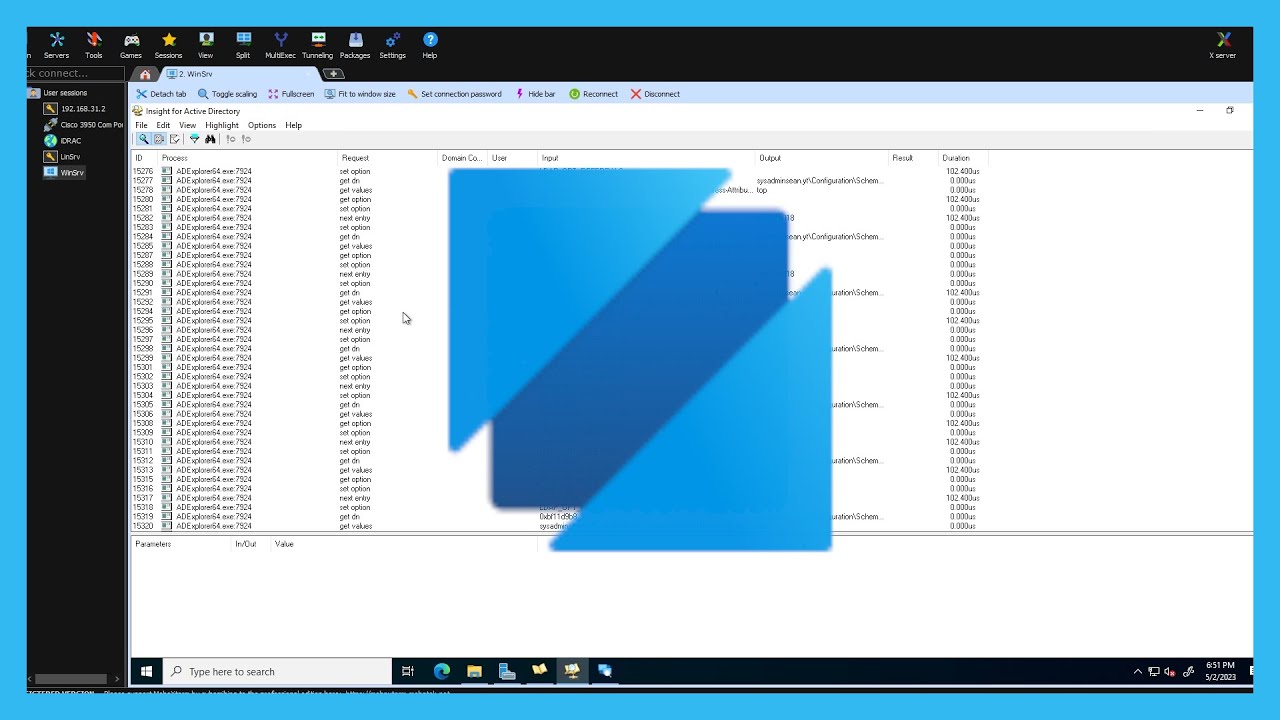Select the Cisco 3950 Com Port session
This screenshot has width=1280, height=720.
pos(84,125)
